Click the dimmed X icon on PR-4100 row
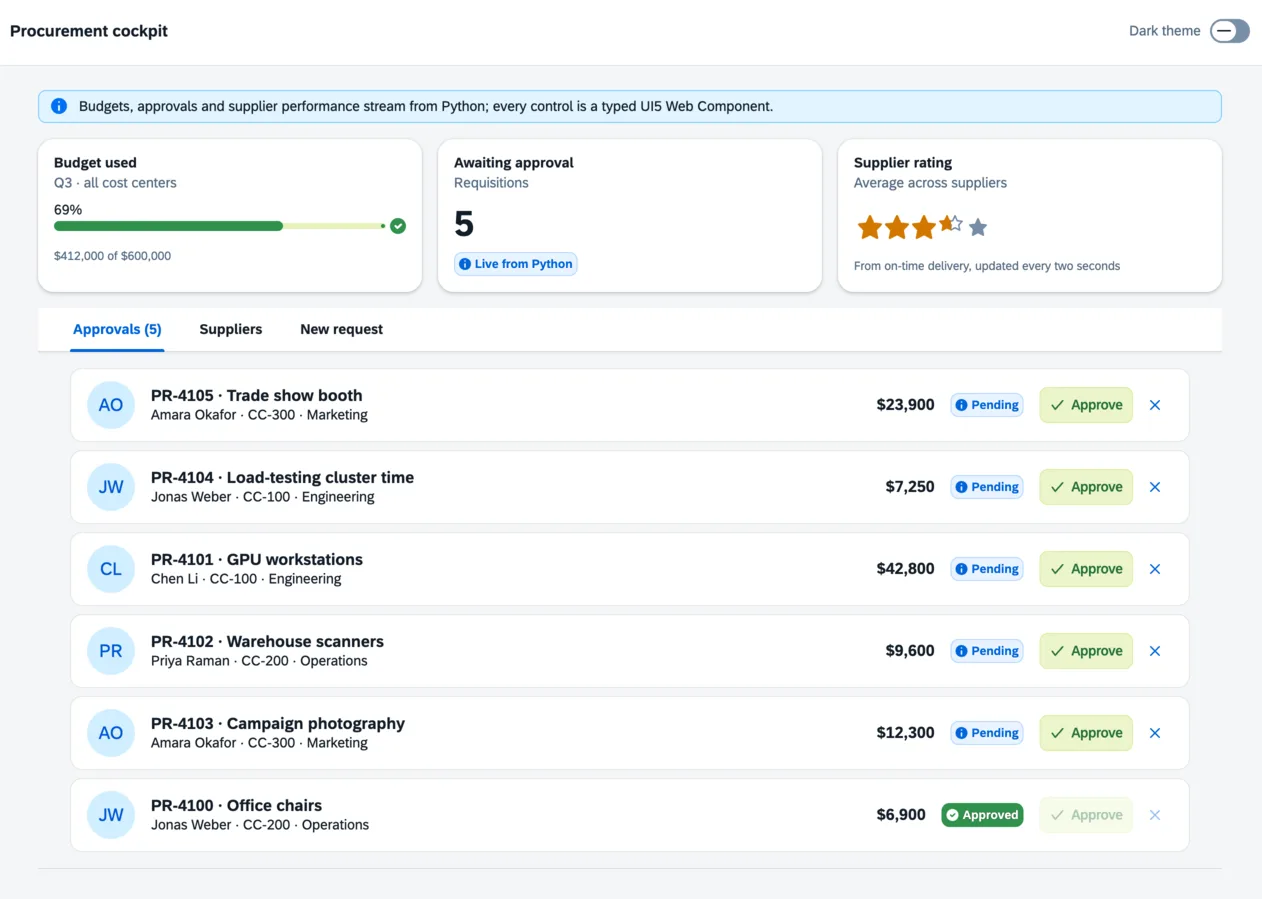Screen dimensions: 1262x899 click(x=1155, y=815)
